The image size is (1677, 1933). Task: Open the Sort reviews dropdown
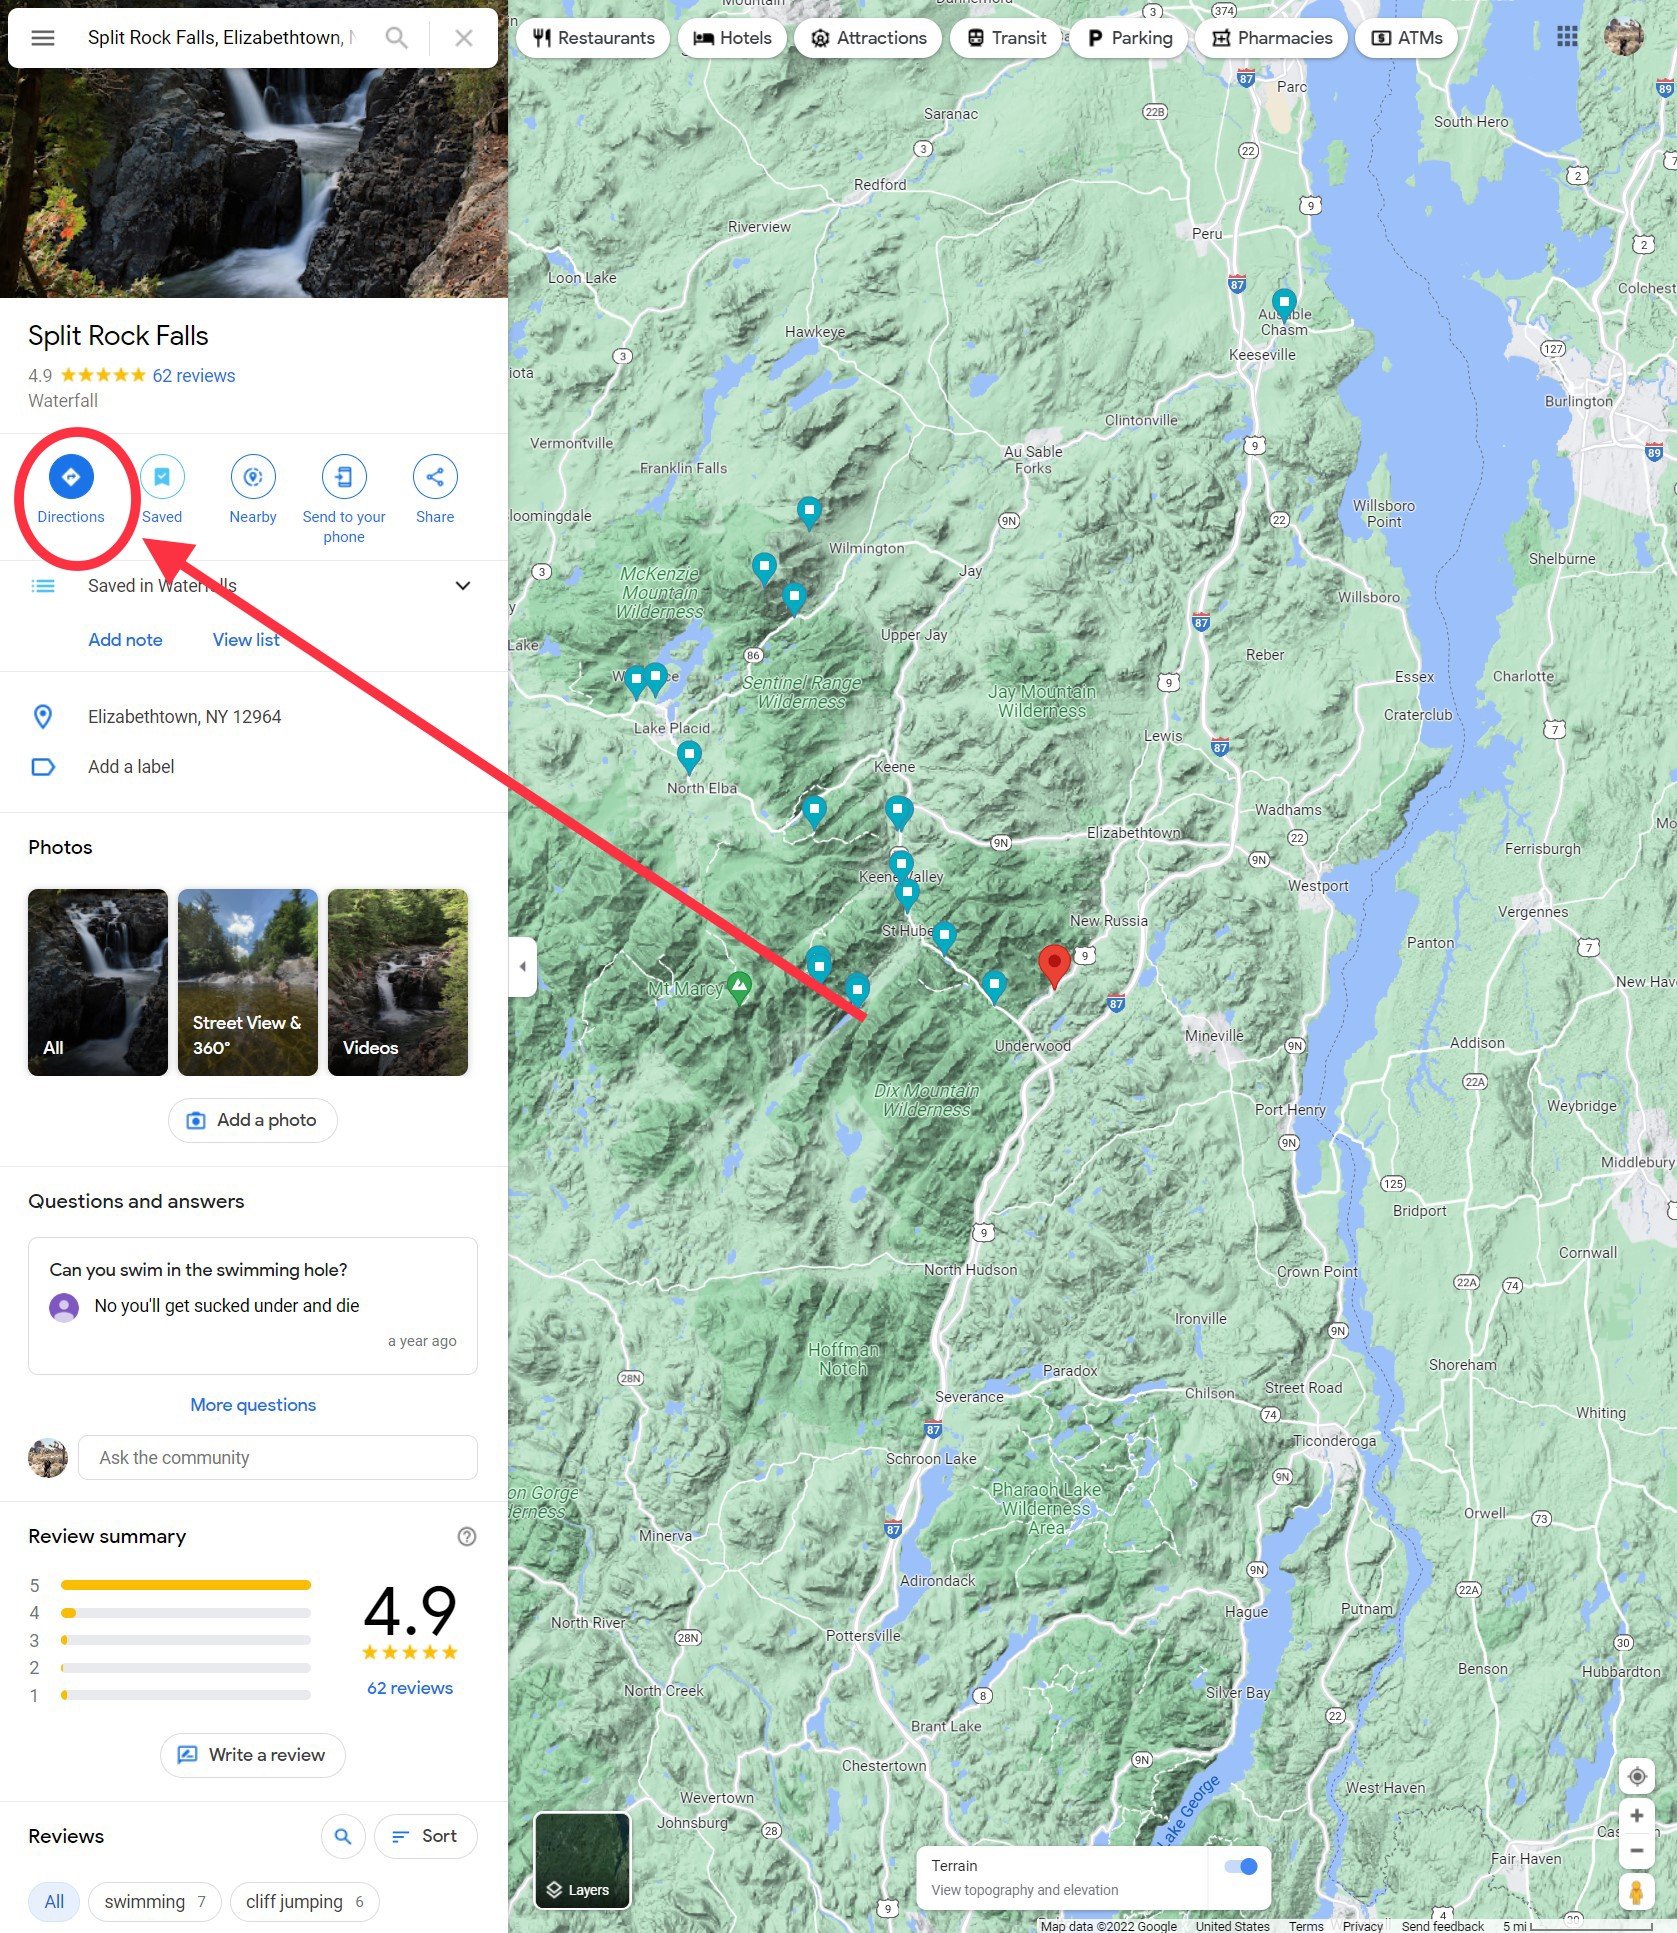pyautogui.click(x=425, y=1836)
